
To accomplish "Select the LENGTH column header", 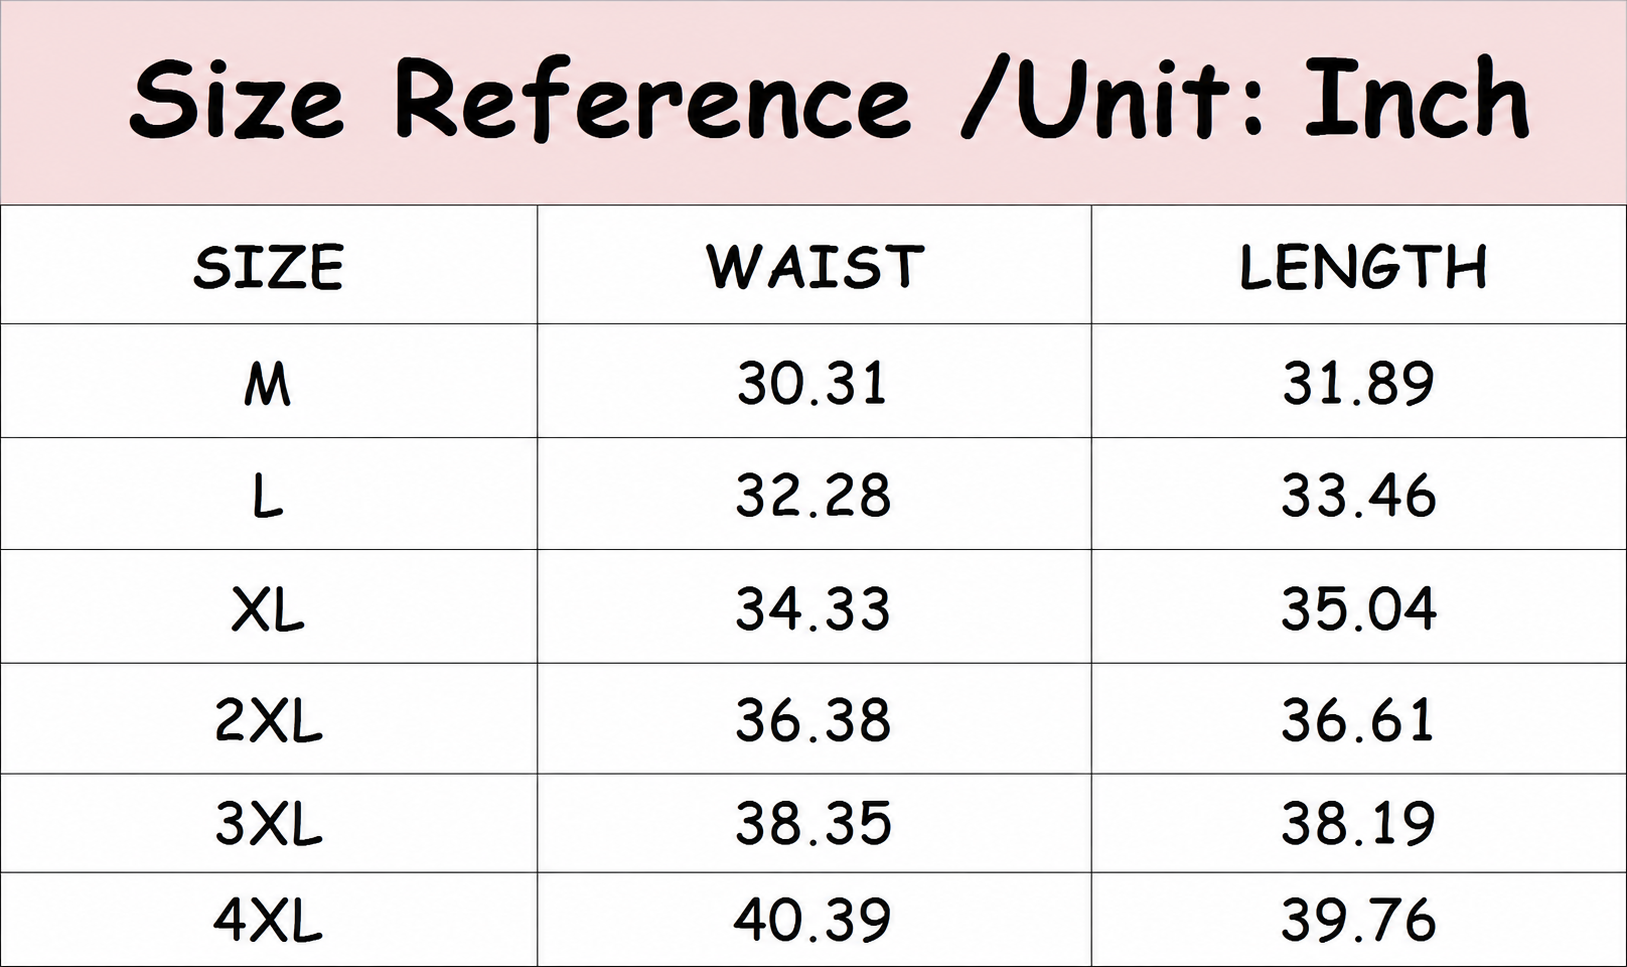I will coord(1362,267).
